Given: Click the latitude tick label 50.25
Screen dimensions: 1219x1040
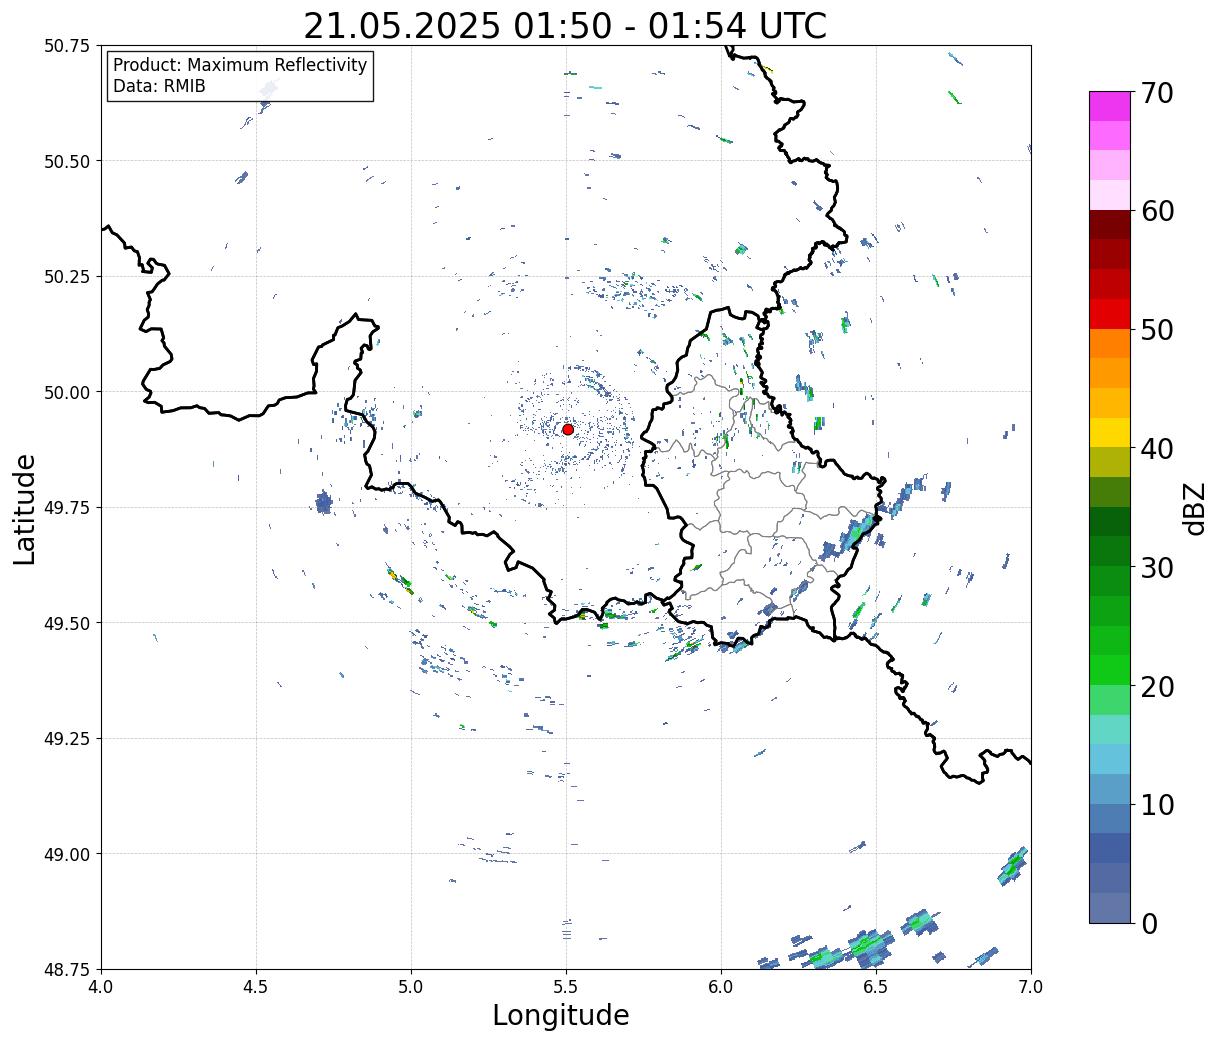Looking at the screenshot, I should point(67,277).
